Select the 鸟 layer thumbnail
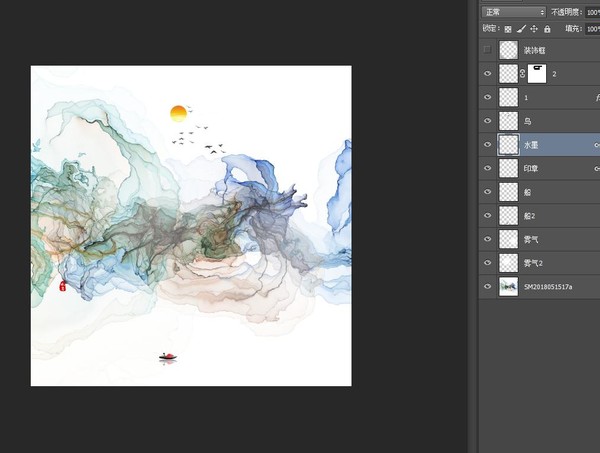The image size is (600, 453). click(x=509, y=121)
